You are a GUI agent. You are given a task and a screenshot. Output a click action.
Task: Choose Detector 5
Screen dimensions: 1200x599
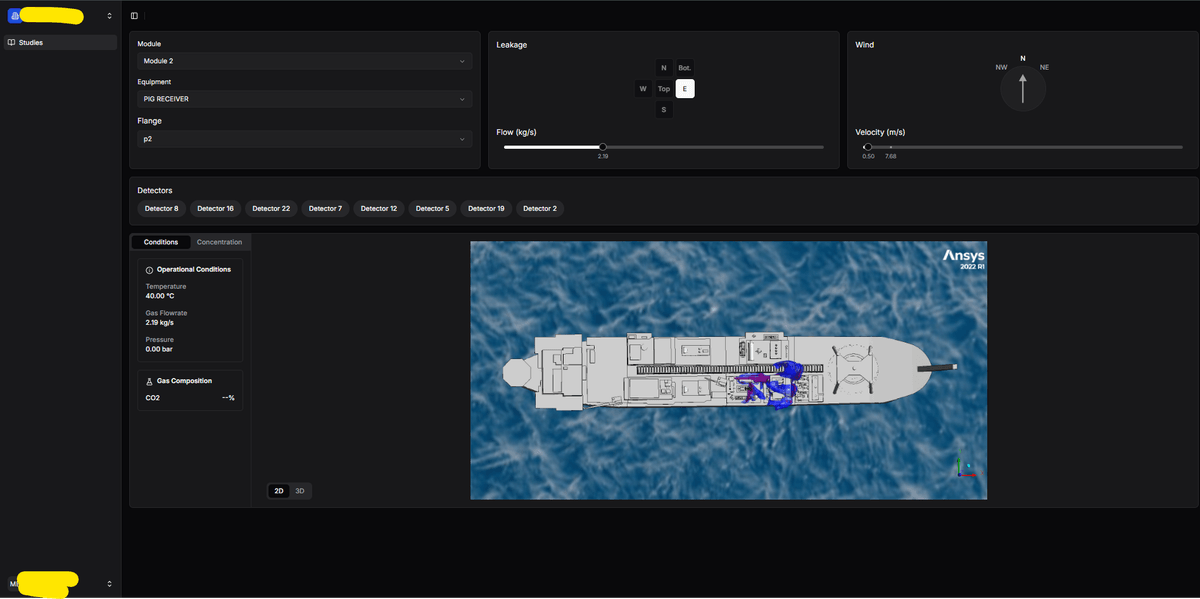[433, 208]
